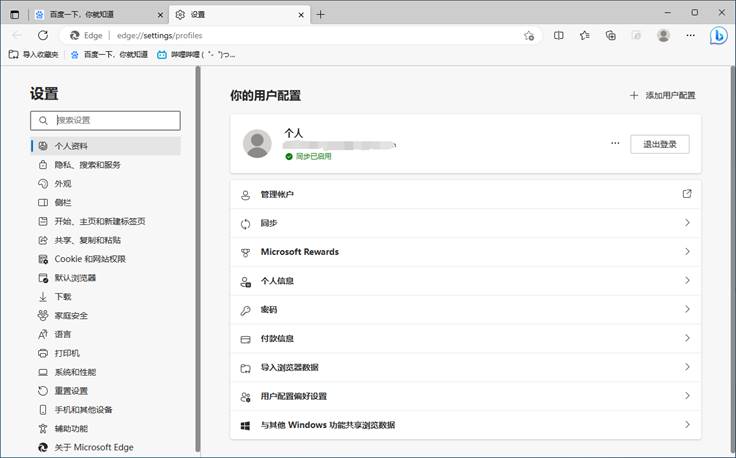Switch to the 百度一下 tab
This screenshot has height=458, width=736.
pos(90,15)
